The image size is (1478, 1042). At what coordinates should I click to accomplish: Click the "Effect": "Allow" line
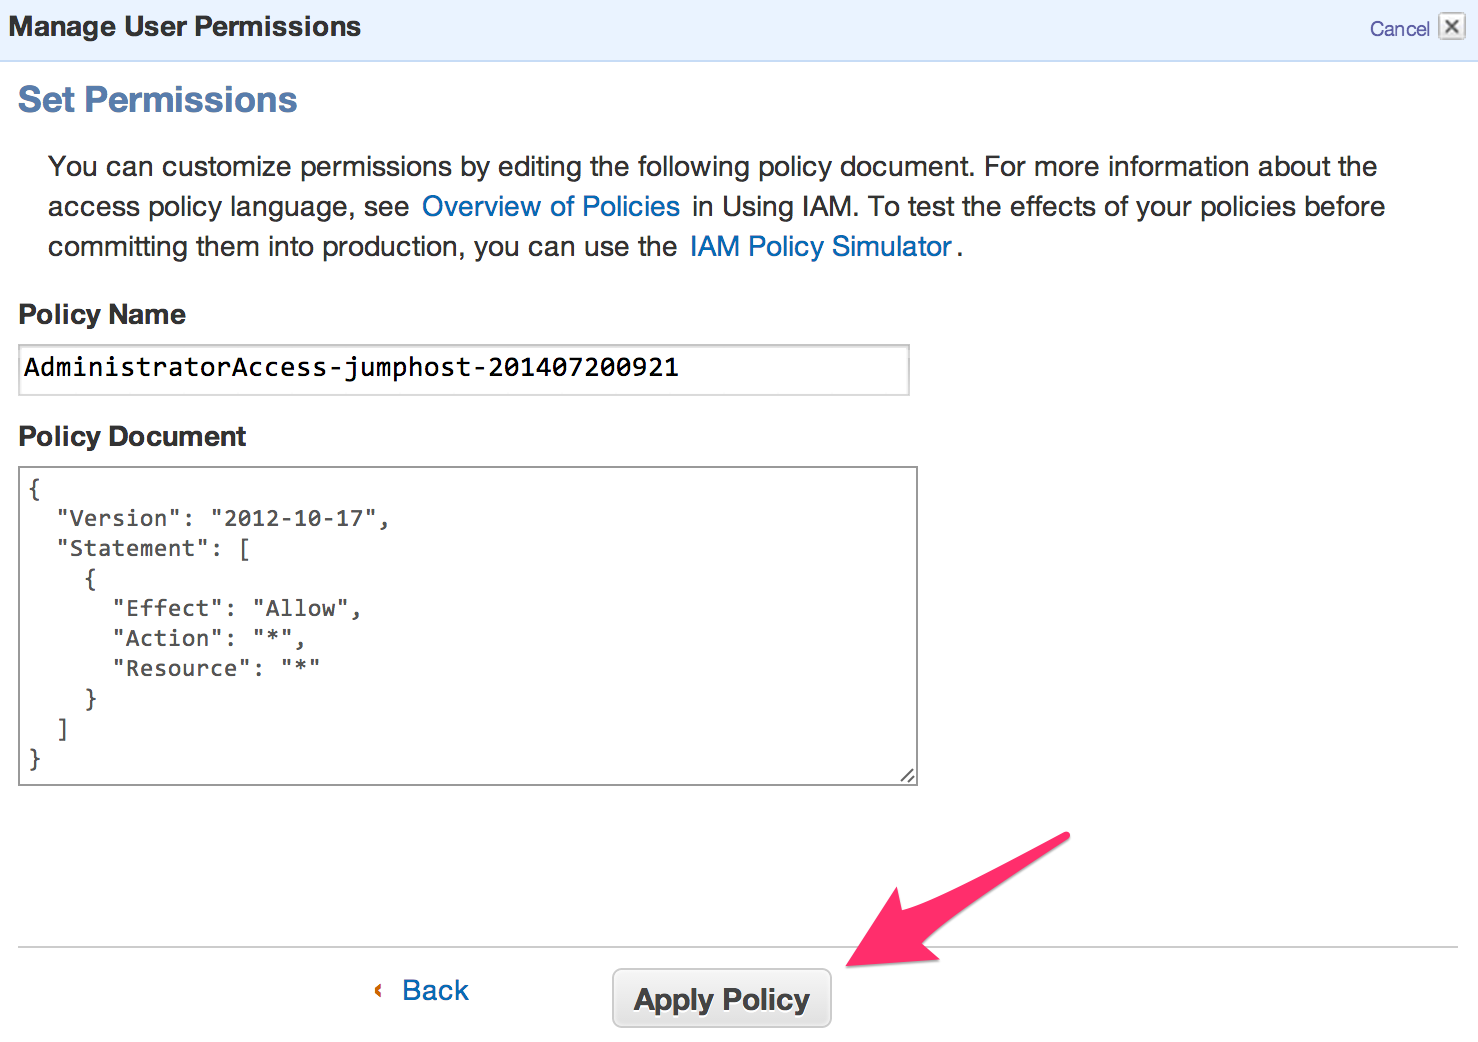[x=237, y=608]
